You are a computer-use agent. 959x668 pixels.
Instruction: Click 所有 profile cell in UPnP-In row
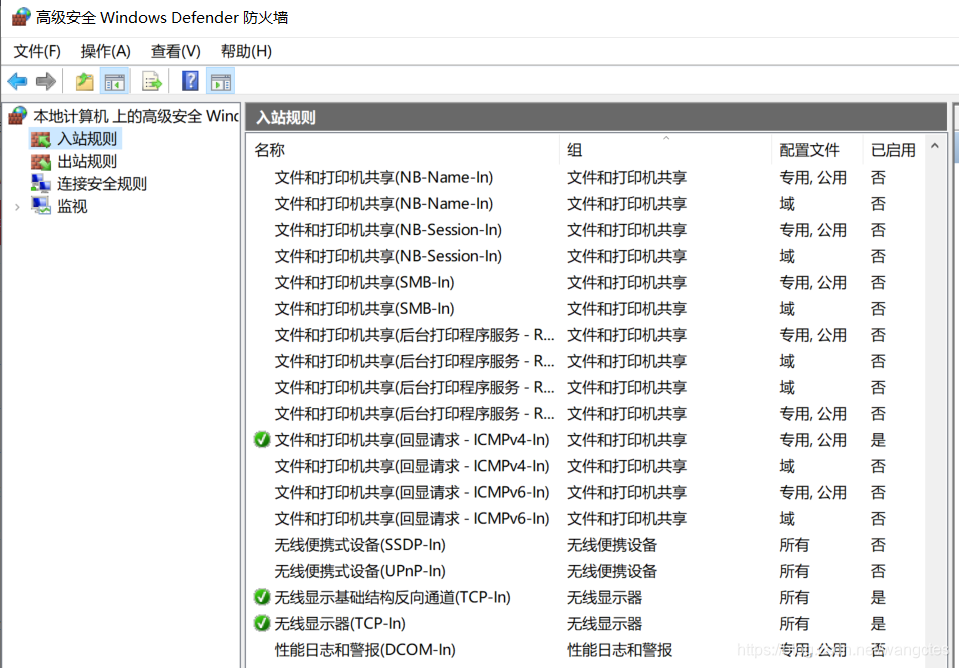[x=794, y=571]
